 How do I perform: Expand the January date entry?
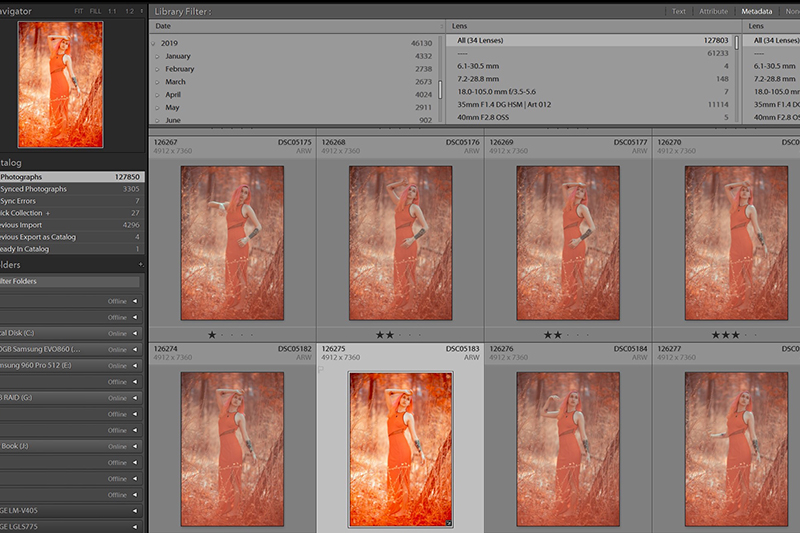click(157, 57)
